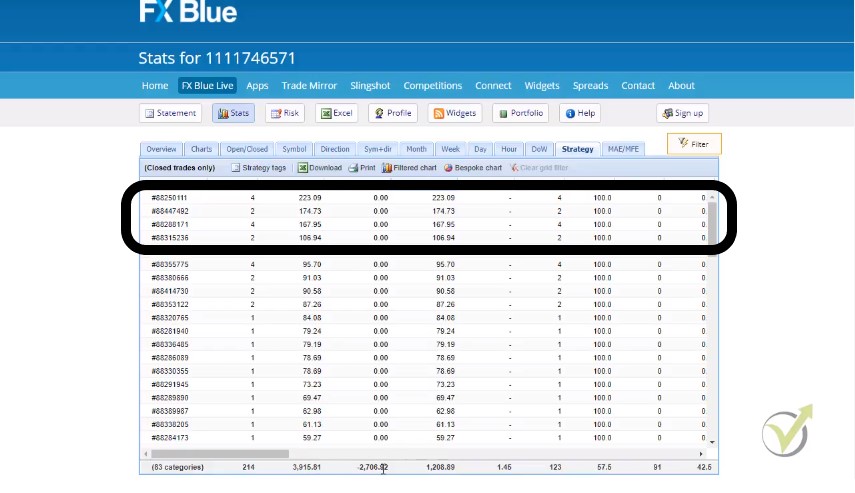The height and width of the screenshot is (493, 855).
Task: Show the Filtered chart
Action: (409, 168)
